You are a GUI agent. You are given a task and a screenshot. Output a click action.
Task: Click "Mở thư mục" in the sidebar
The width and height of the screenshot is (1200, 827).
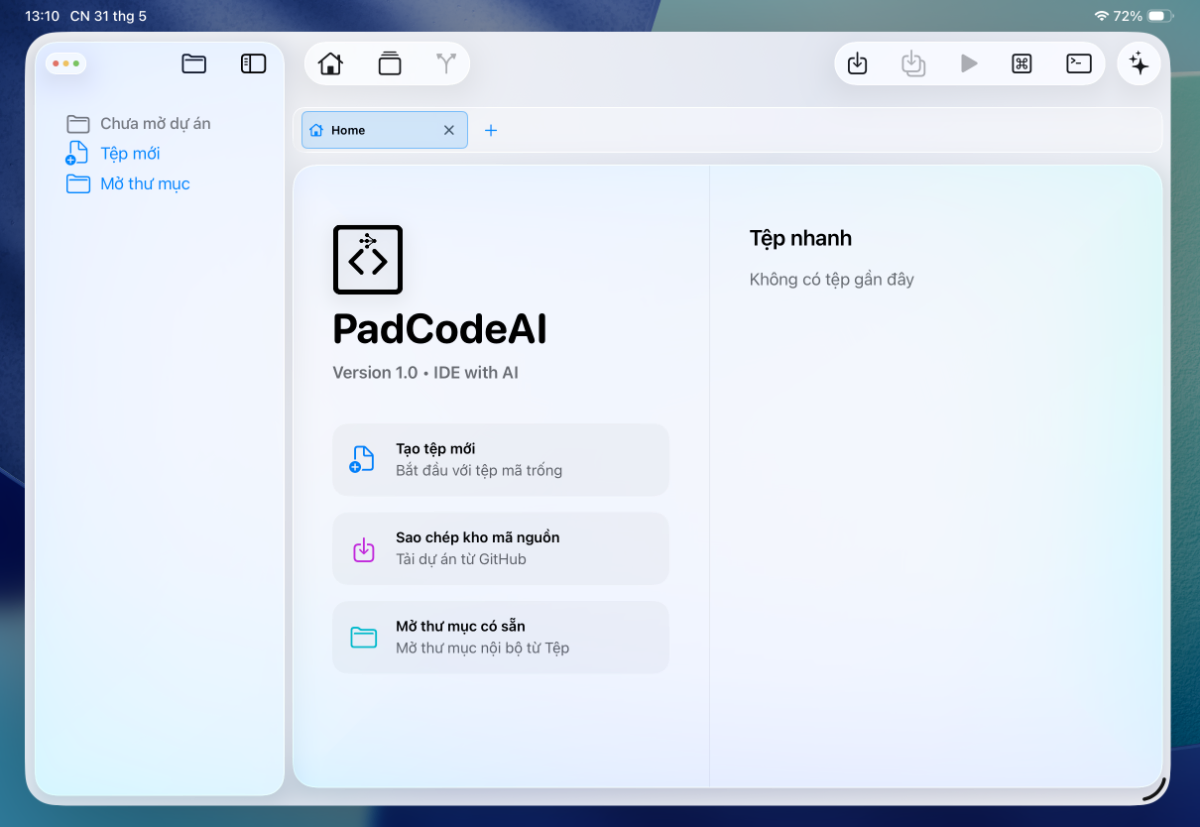click(145, 184)
